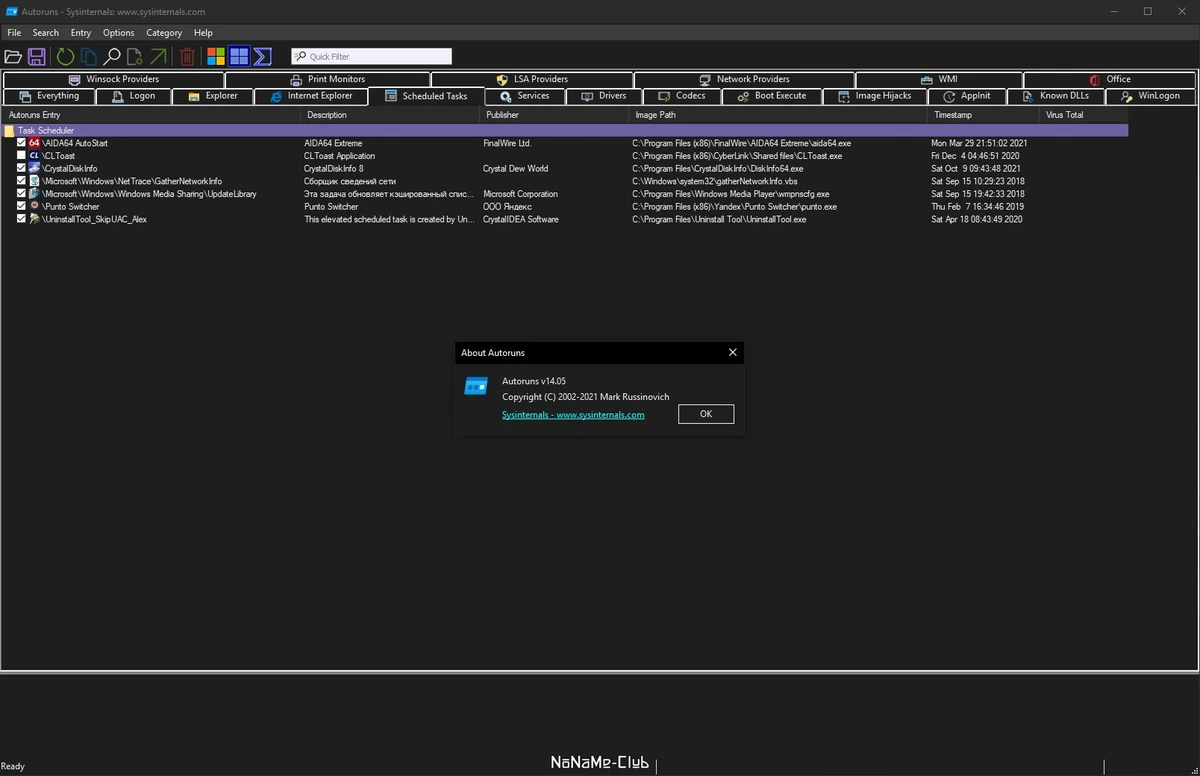Image resolution: width=1200 pixels, height=776 pixels.
Task: Switch to the Internet Explorer tab
Action: tap(310, 96)
